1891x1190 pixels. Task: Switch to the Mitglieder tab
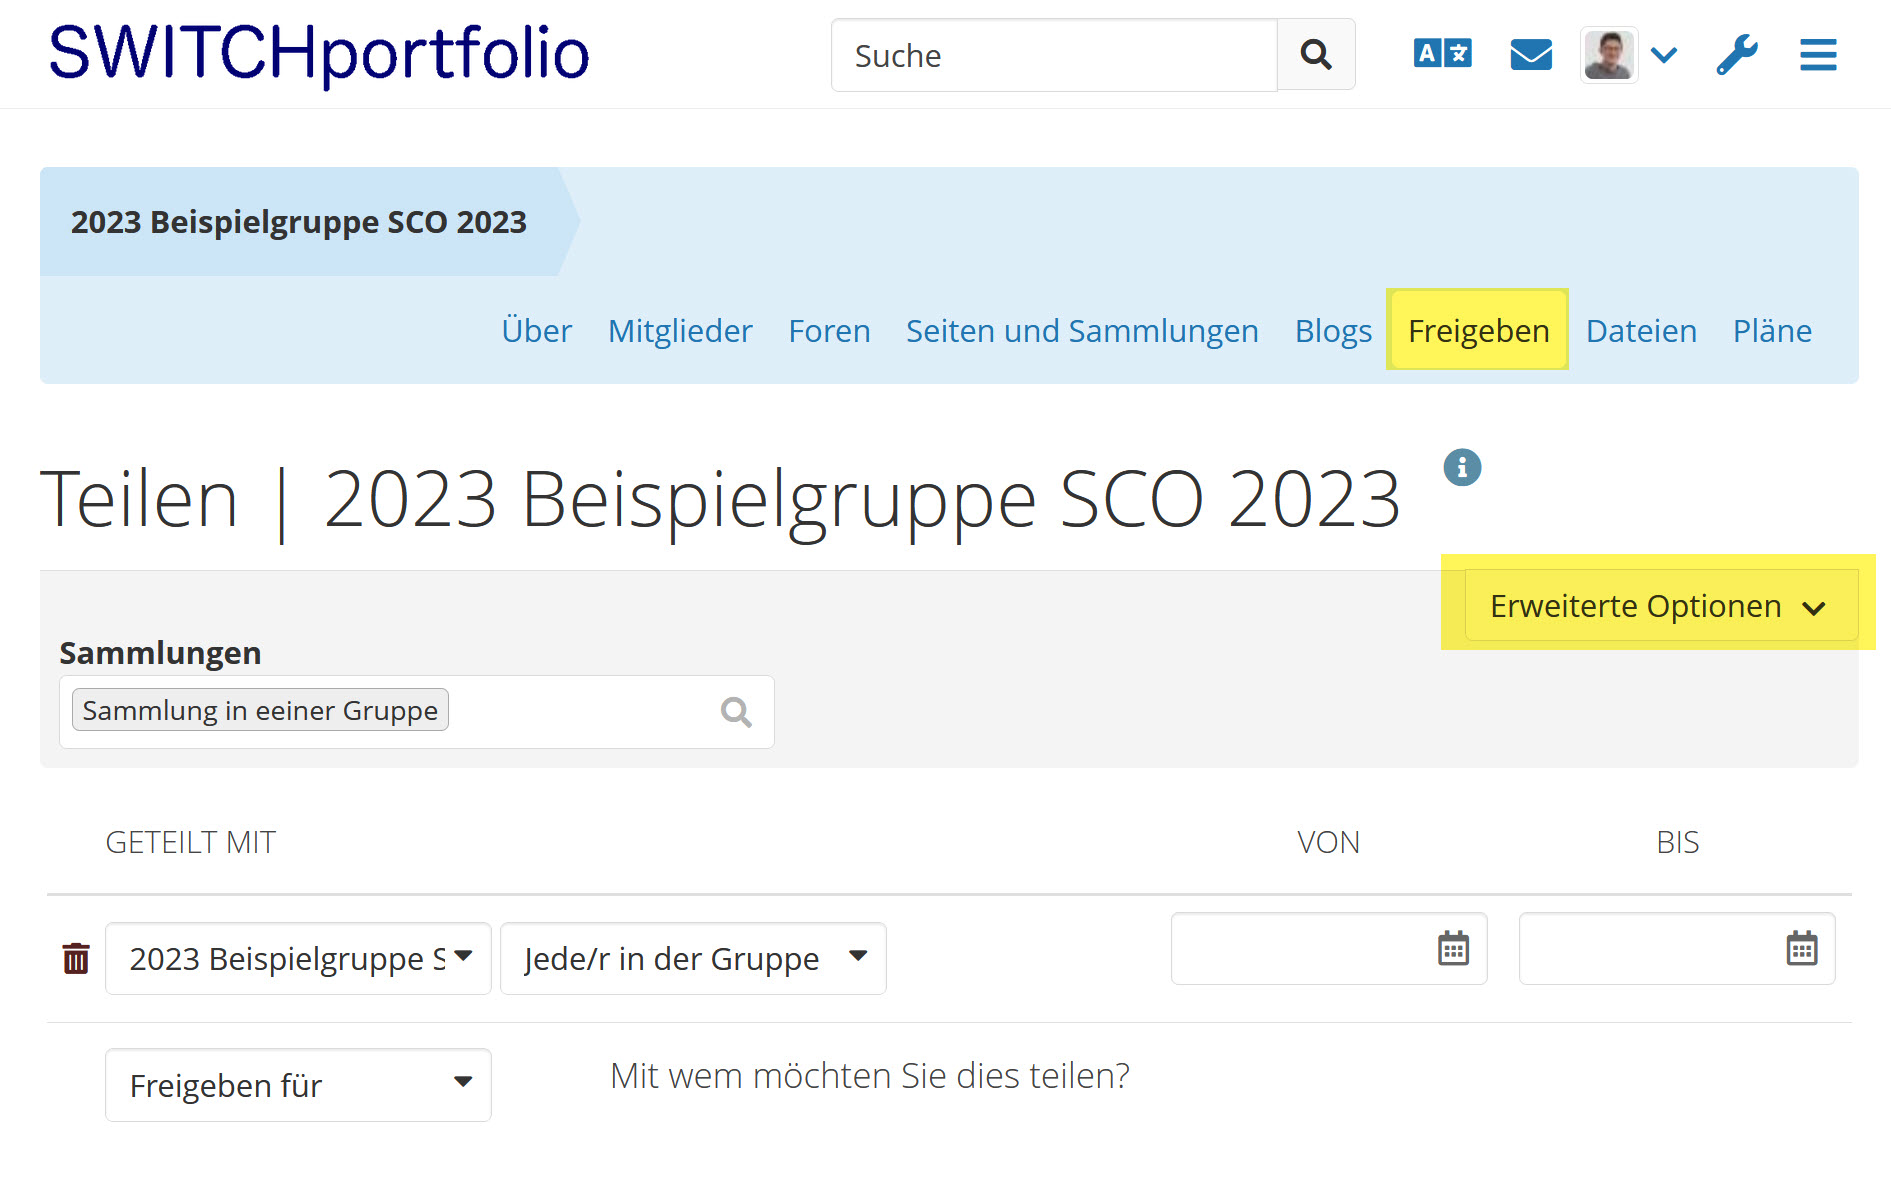click(680, 331)
